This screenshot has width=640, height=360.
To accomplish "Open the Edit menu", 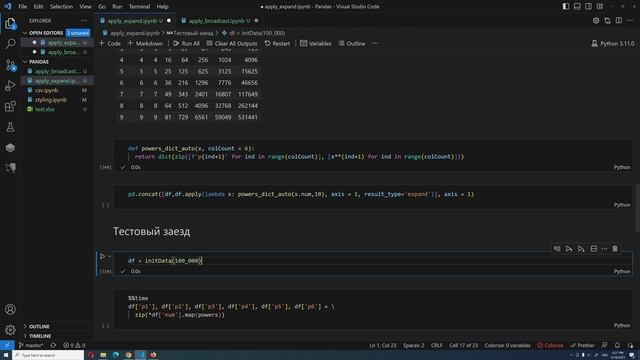I will [38, 7].
